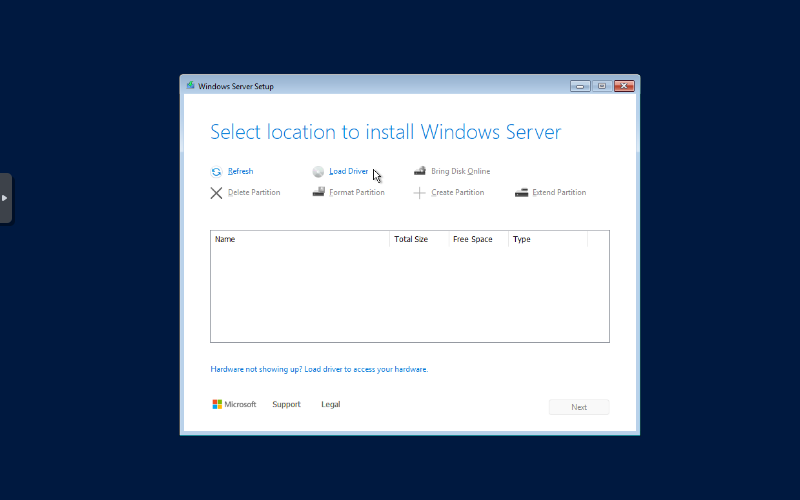Viewport: 800px width, 500px height.
Task: Click the Extend Partition drive icon
Action: coord(521,192)
